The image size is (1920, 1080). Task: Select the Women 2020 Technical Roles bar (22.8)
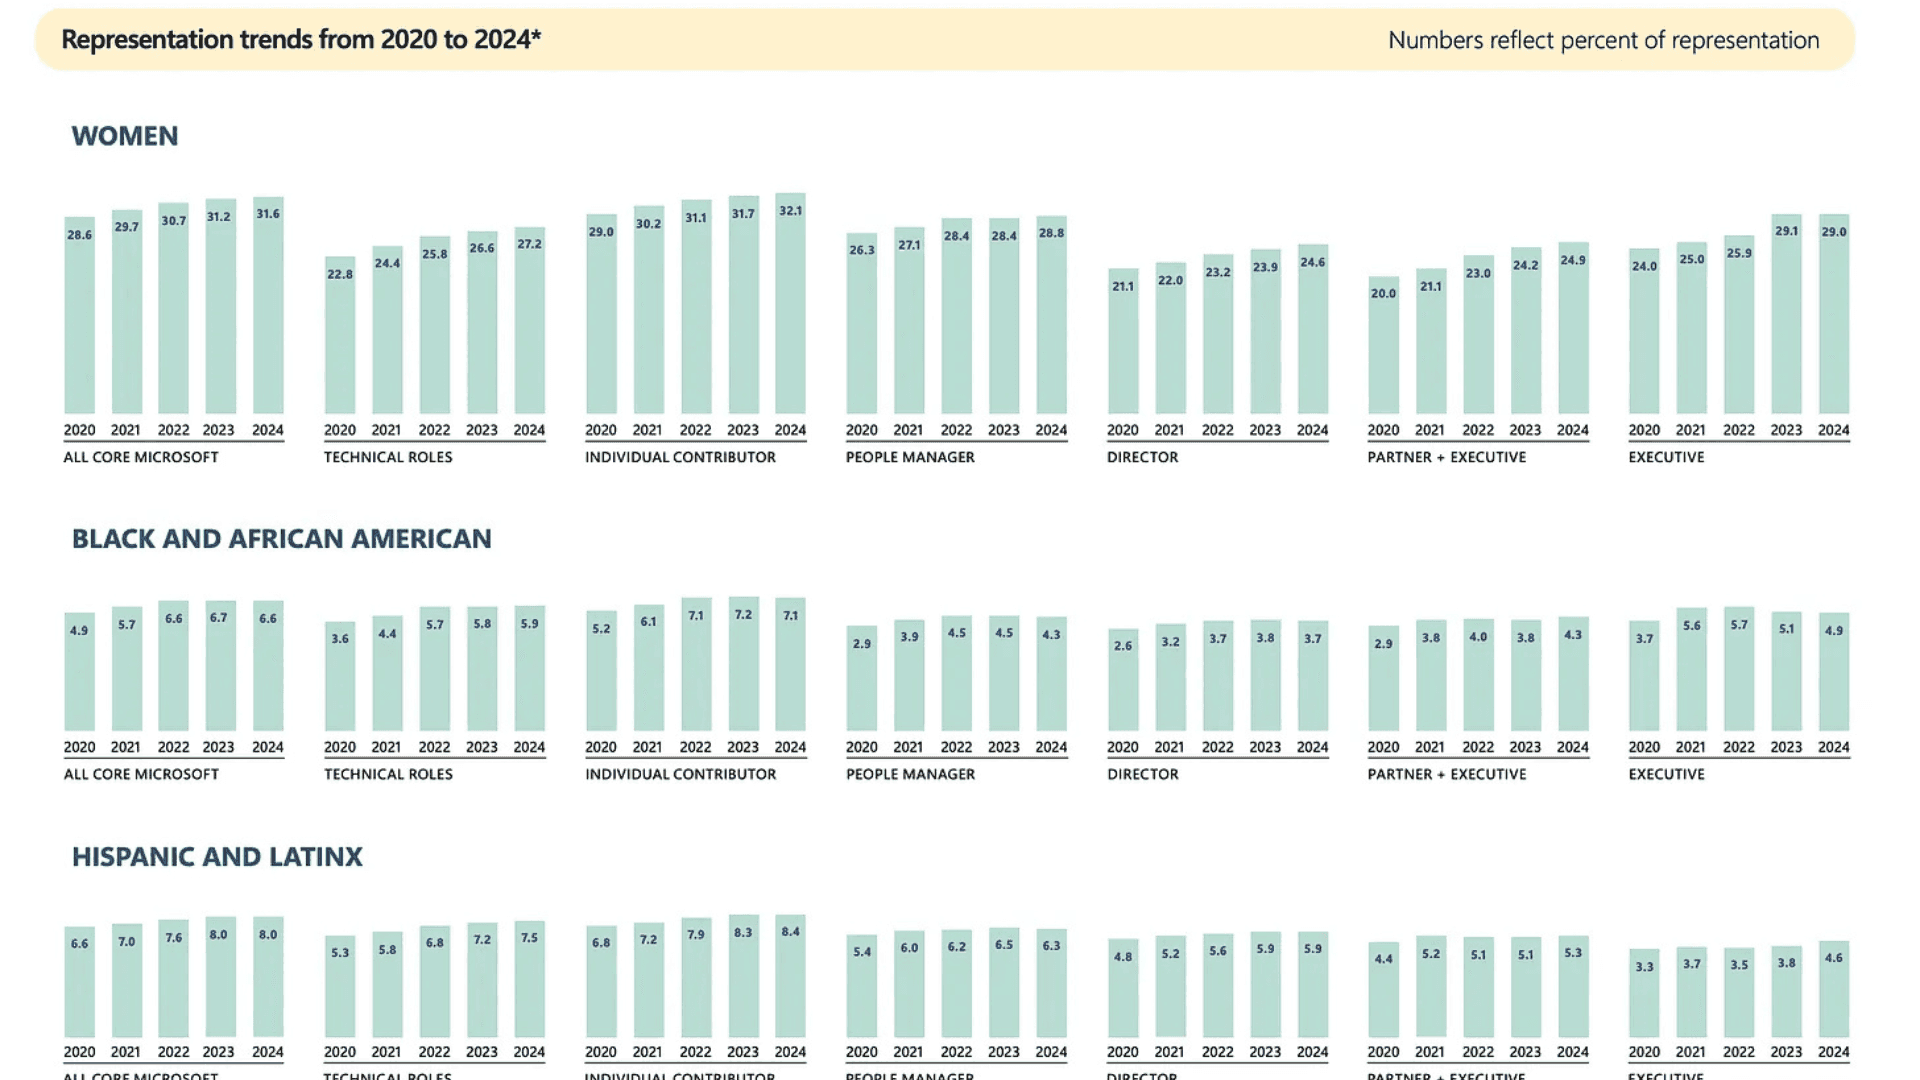click(x=340, y=335)
